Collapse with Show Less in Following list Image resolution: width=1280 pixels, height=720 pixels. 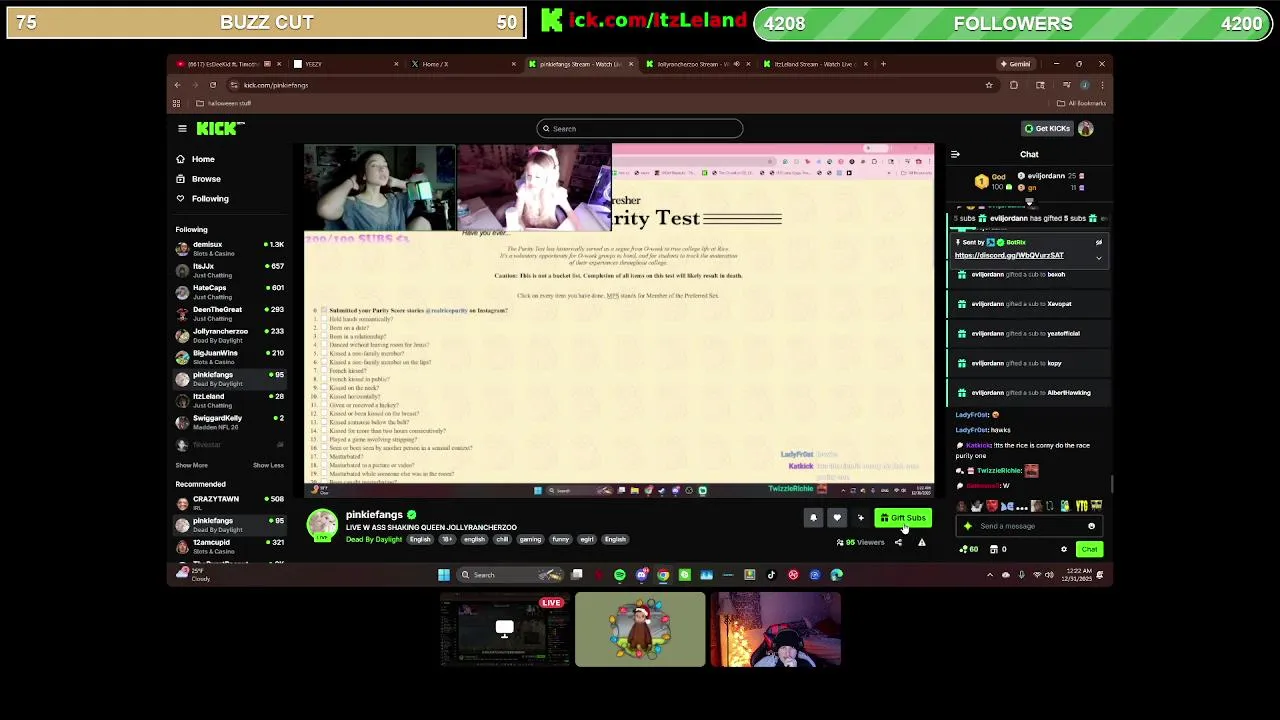(268, 465)
